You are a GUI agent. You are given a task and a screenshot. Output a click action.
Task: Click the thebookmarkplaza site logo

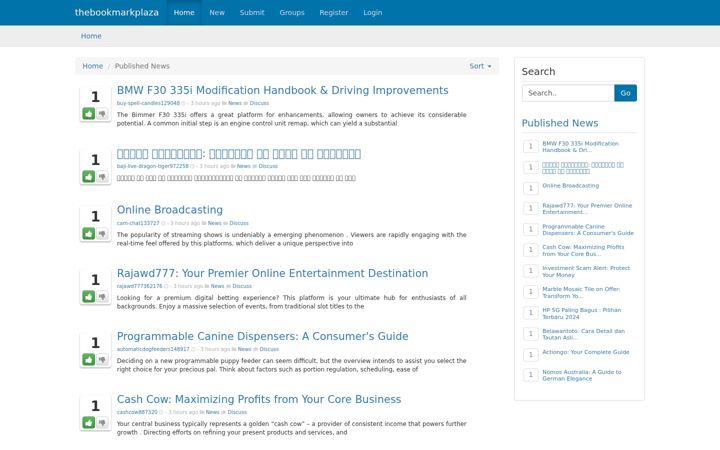tap(117, 12)
